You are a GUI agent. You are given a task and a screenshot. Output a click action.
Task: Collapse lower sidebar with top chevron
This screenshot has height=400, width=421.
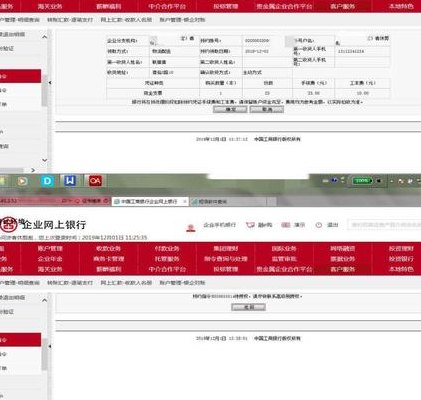45,300
